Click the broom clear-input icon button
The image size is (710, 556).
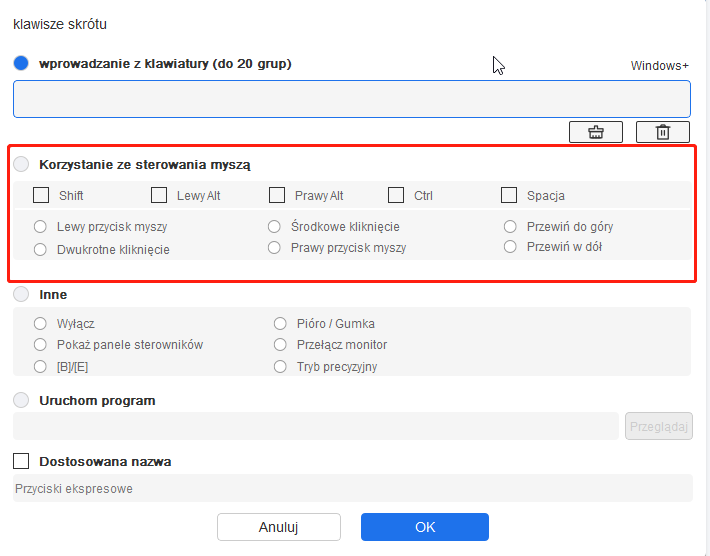click(595, 132)
